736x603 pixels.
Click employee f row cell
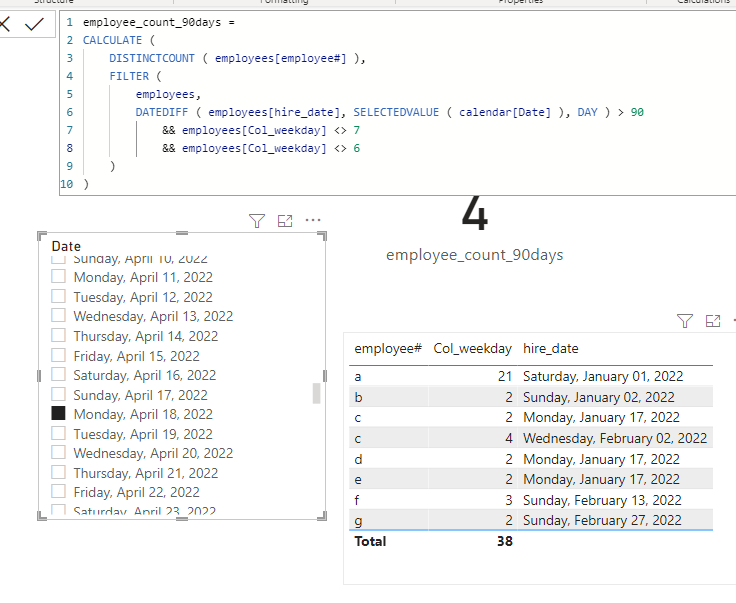[x=357, y=500]
